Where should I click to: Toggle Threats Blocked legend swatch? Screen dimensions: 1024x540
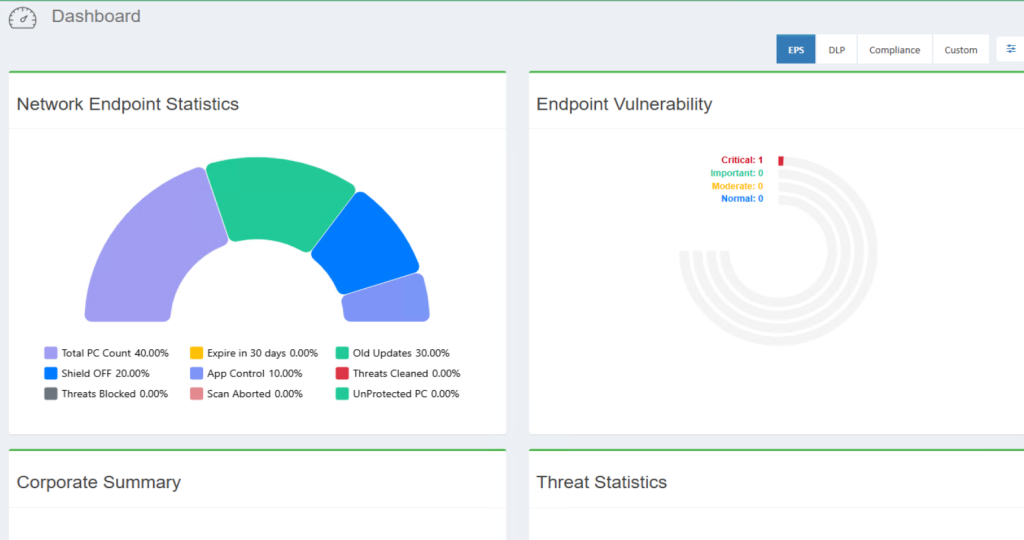click(x=51, y=394)
